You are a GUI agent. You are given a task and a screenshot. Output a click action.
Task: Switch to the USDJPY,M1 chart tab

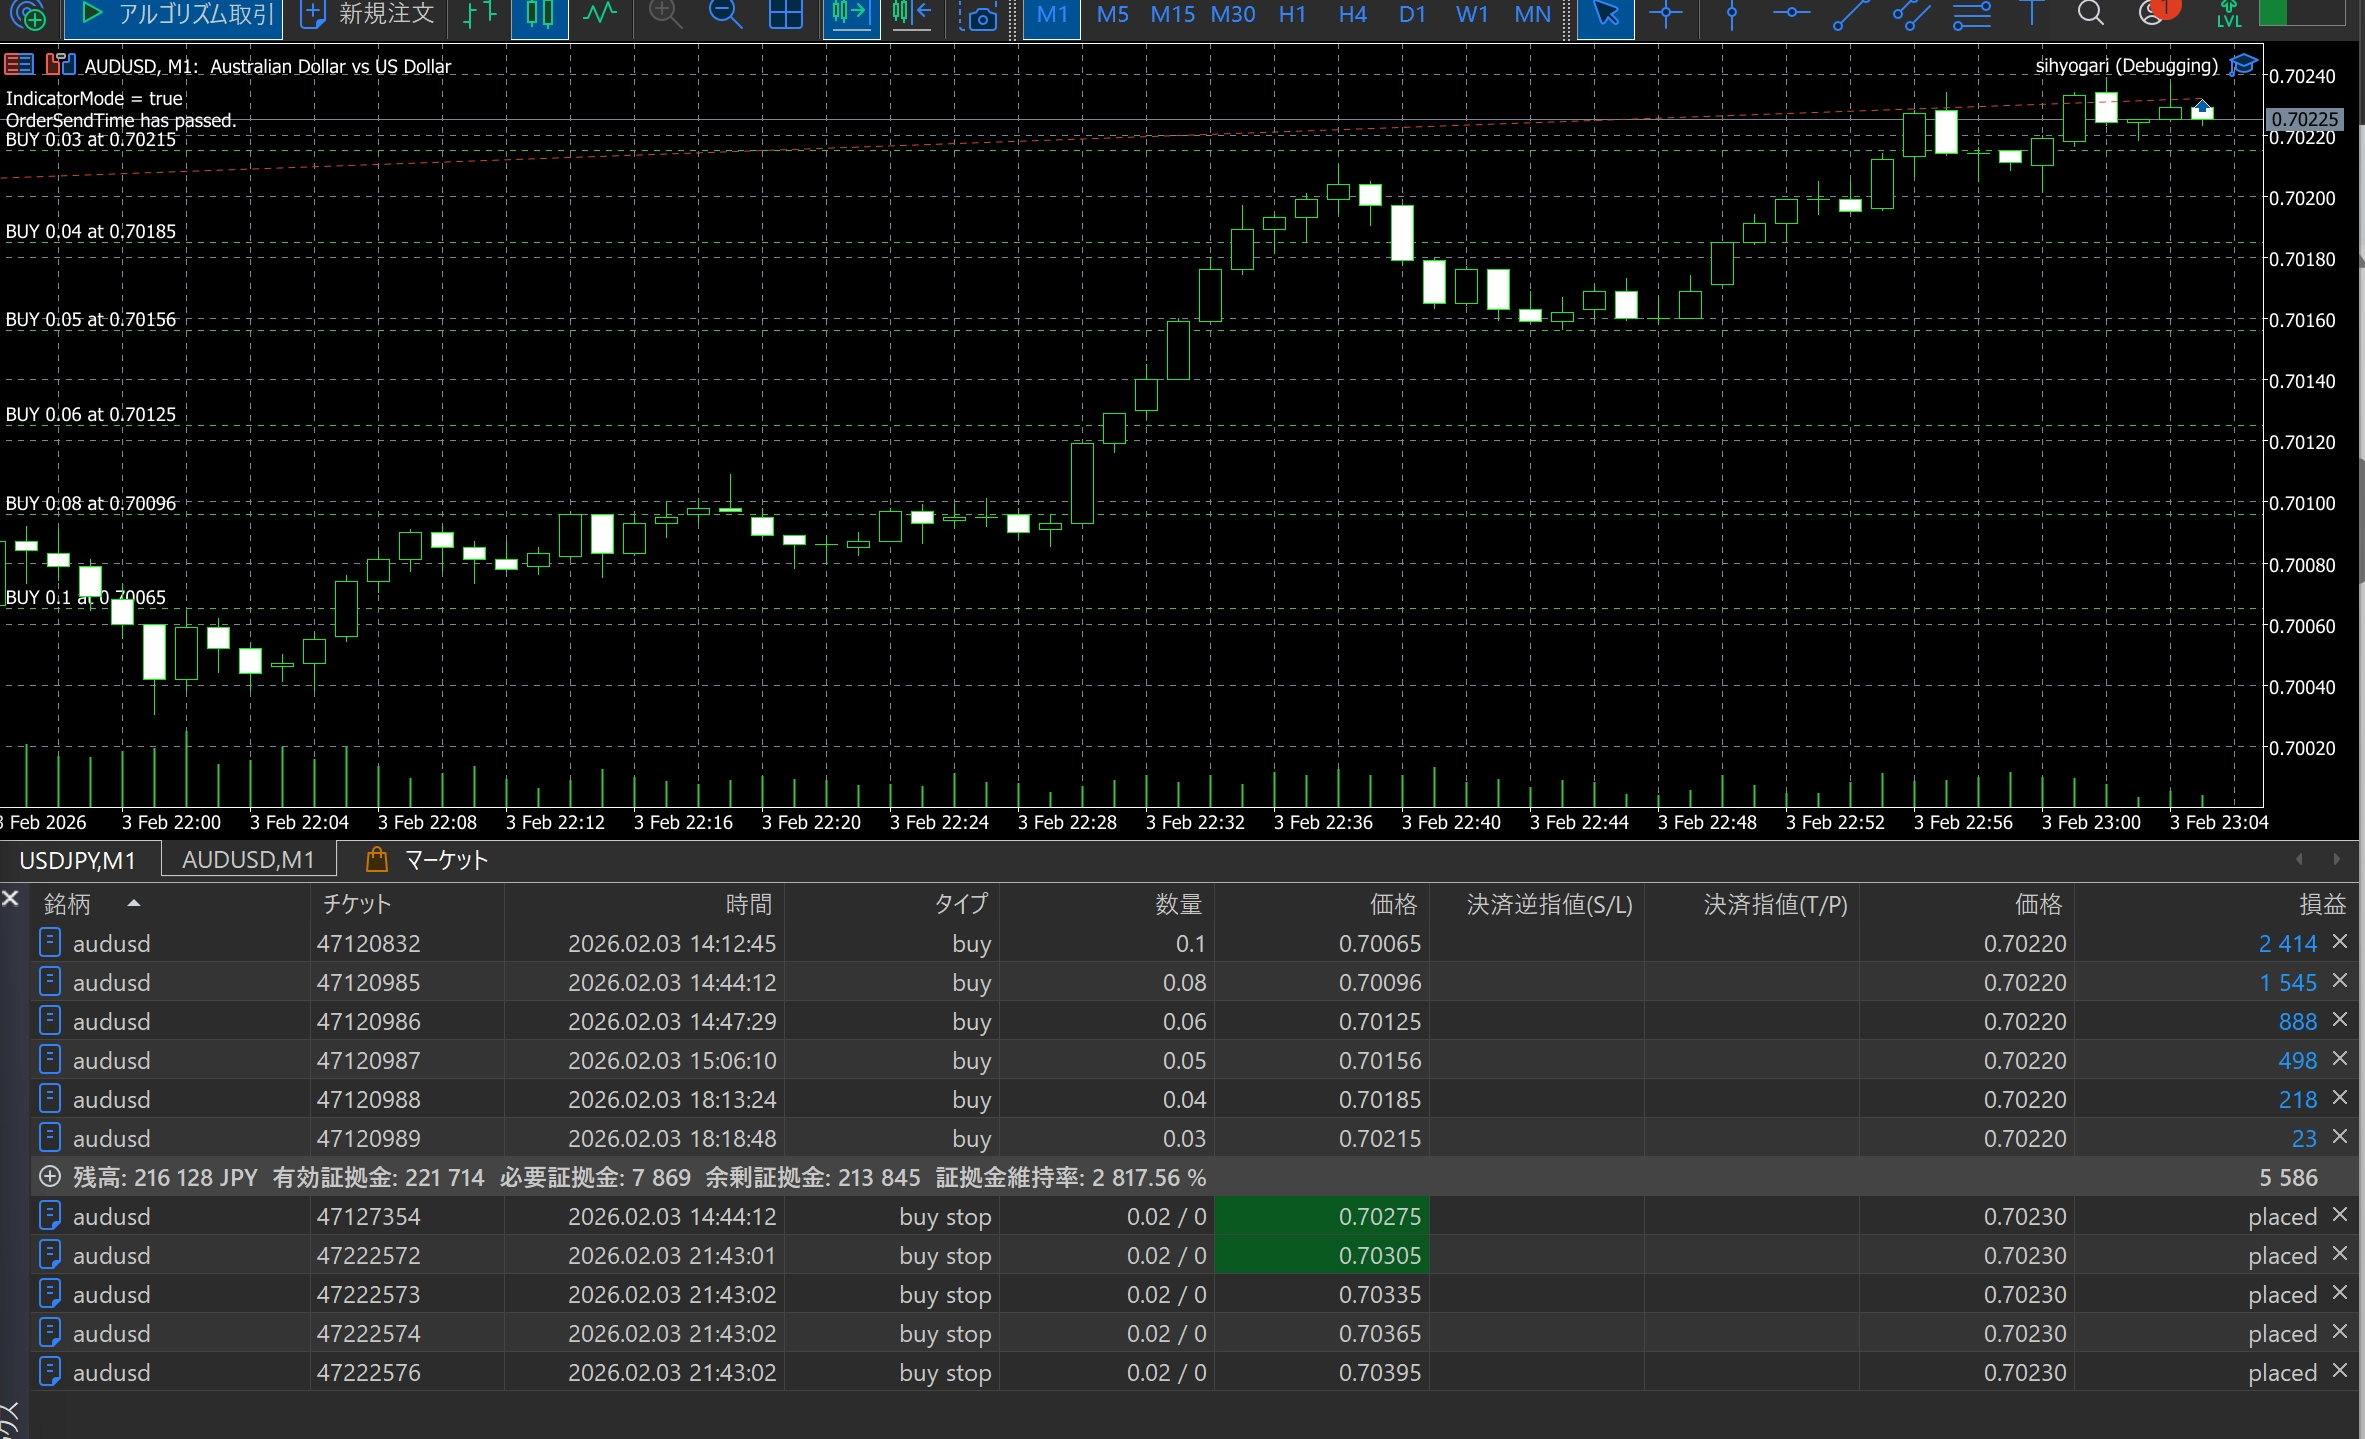(x=78, y=860)
